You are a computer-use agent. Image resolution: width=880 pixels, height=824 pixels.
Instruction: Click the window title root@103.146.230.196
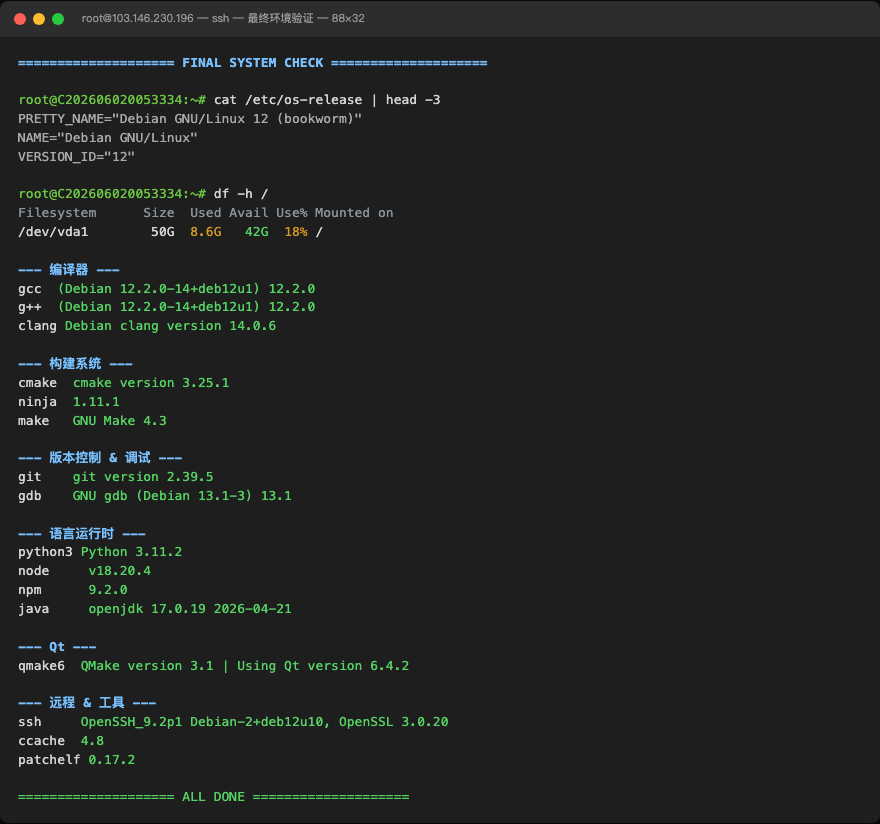tap(138, 19)
